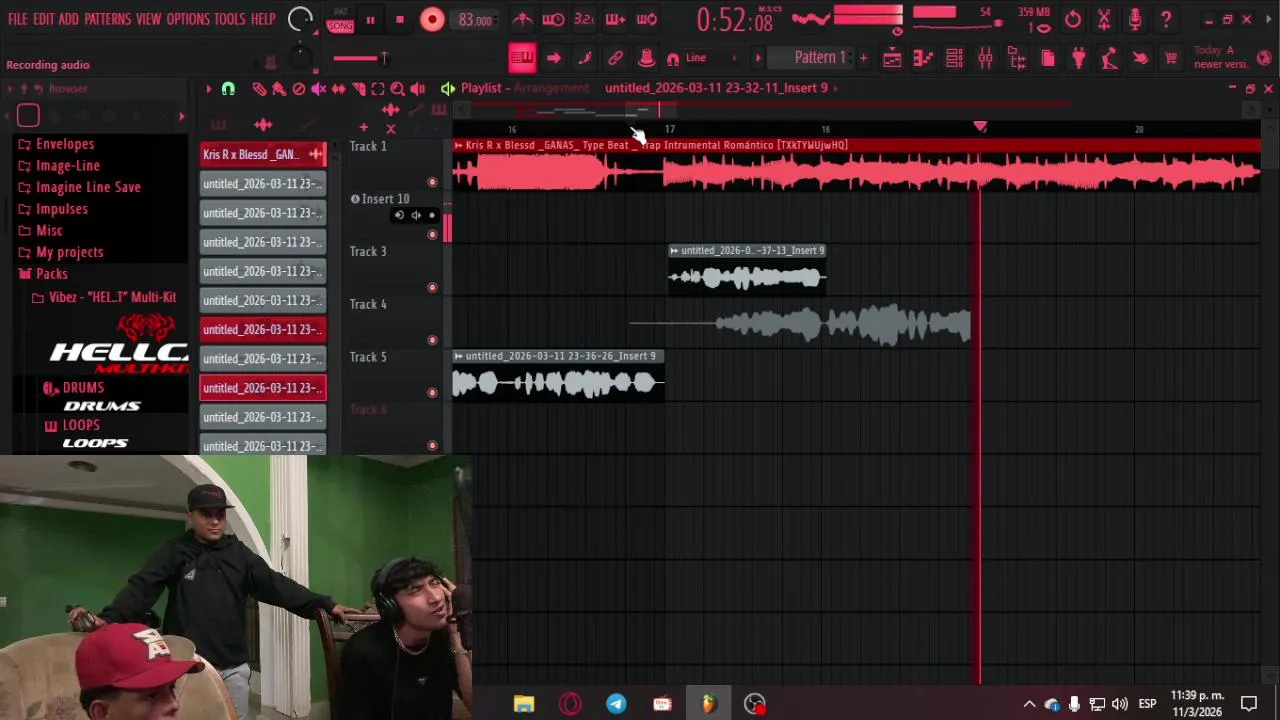Toggle wait for input before playing
The width and height of the screenshot is (1280, 720).
click(553, 19)
